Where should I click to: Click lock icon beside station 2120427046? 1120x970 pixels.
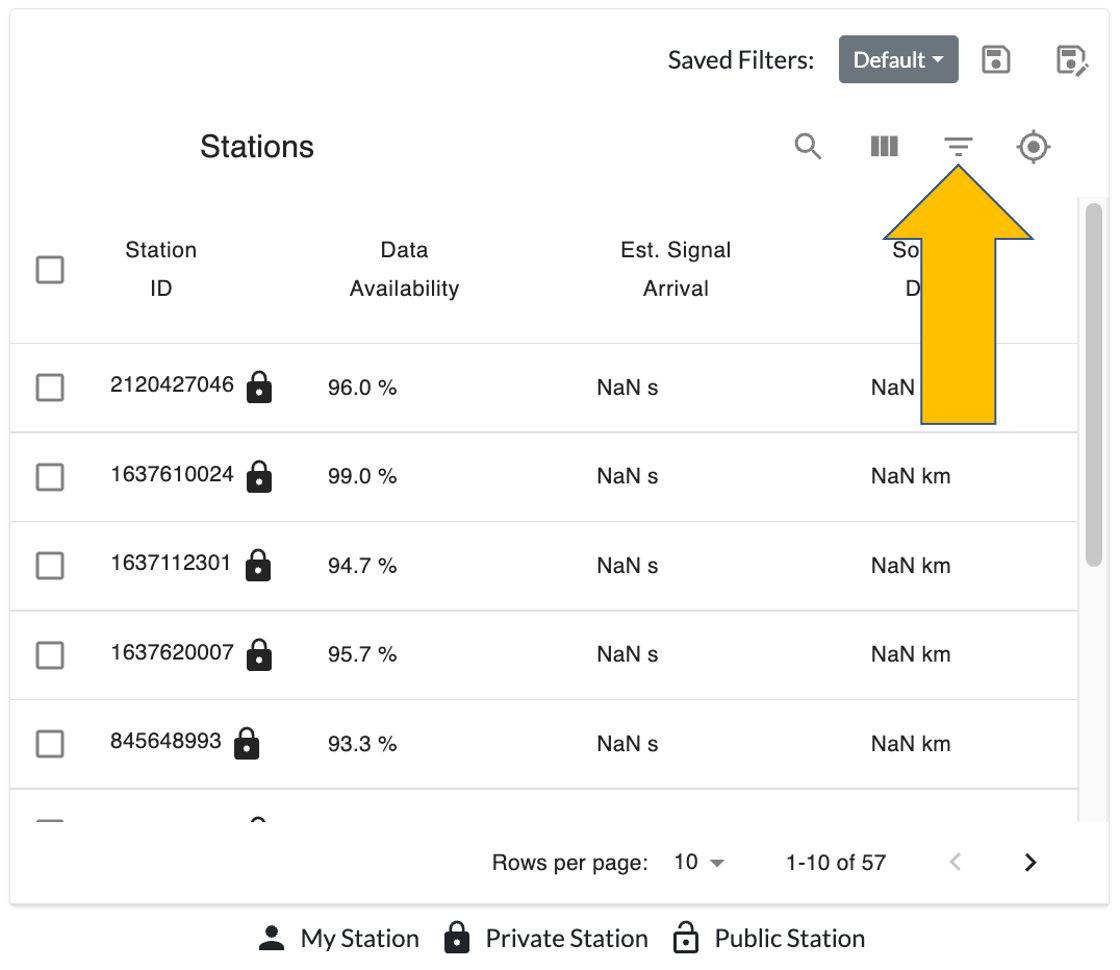259,387
